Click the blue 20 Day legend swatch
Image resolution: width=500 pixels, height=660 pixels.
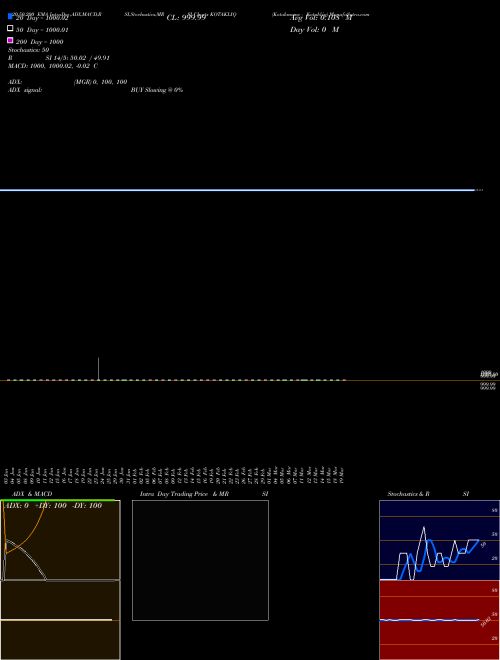[x=10, y=16]
